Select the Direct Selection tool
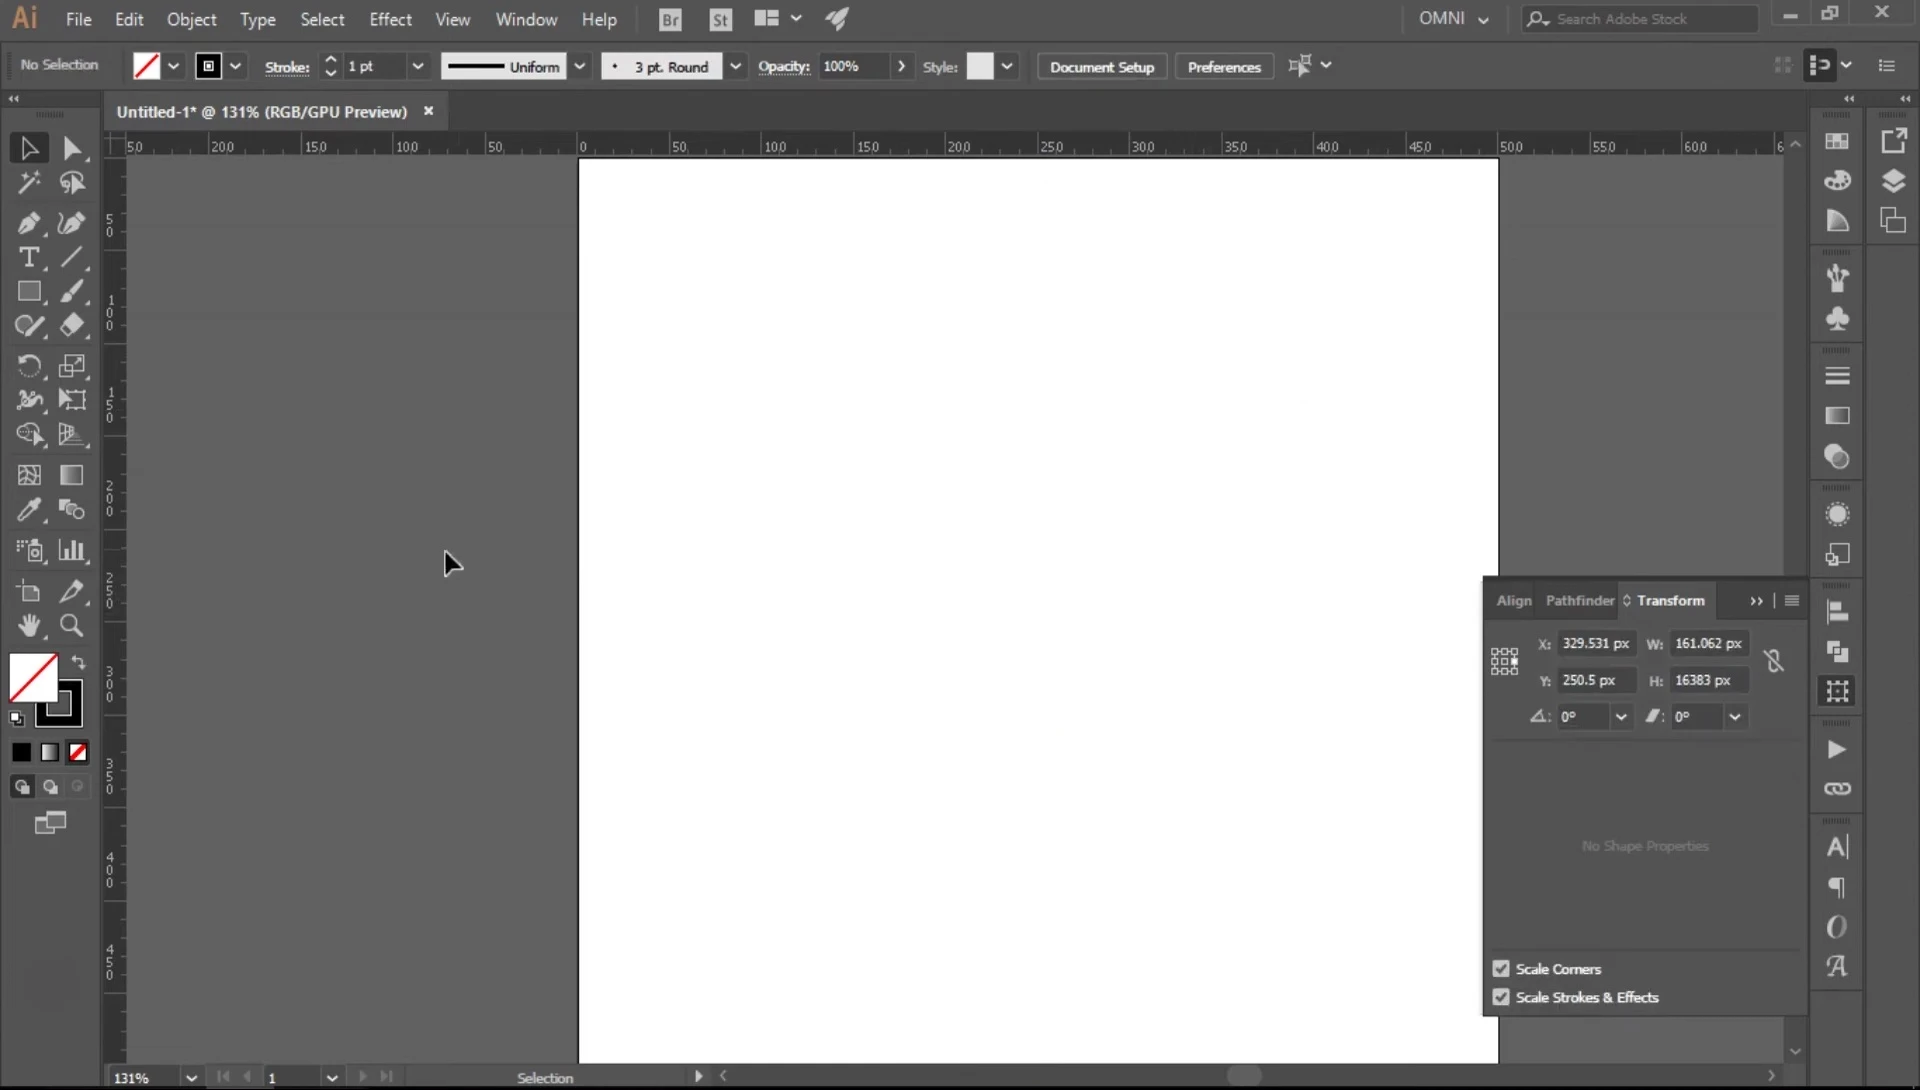This screenshot has height=1090, width=1920. pos(71,148)
